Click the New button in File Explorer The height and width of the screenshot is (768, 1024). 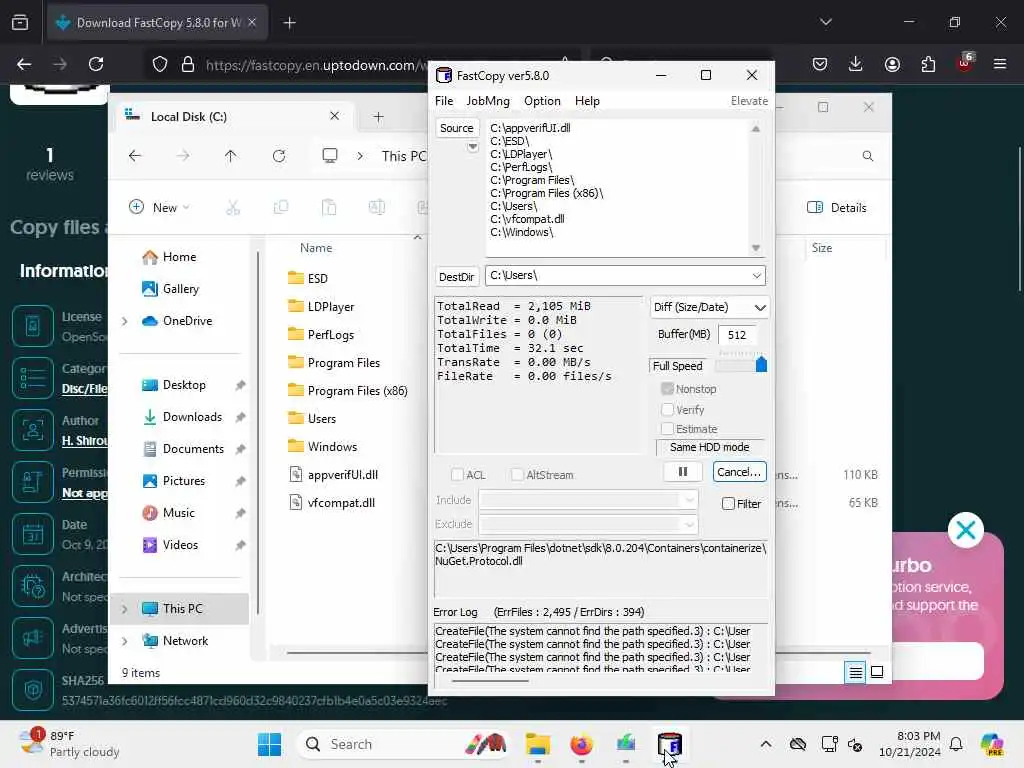pos(159,207)
